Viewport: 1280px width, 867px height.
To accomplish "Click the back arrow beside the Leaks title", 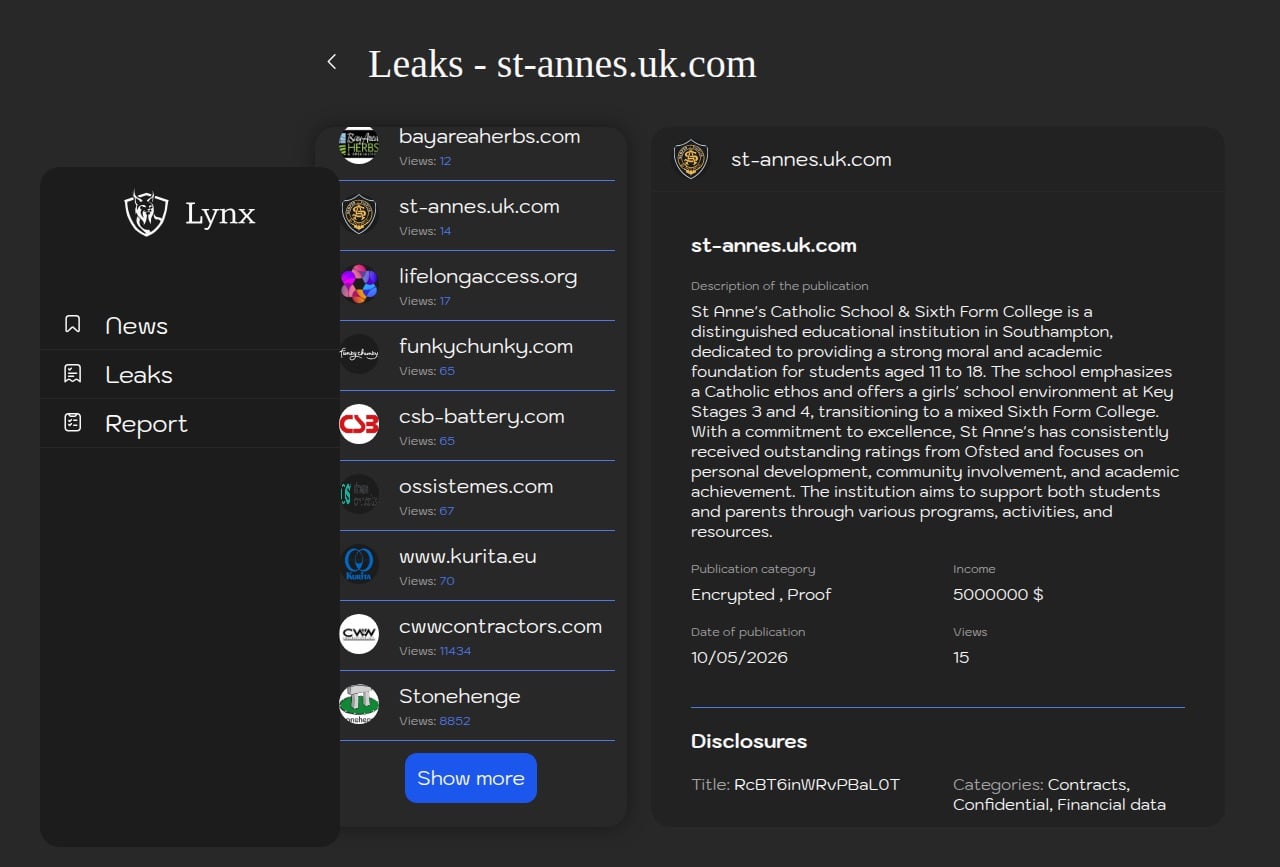I will pos(331,62).
